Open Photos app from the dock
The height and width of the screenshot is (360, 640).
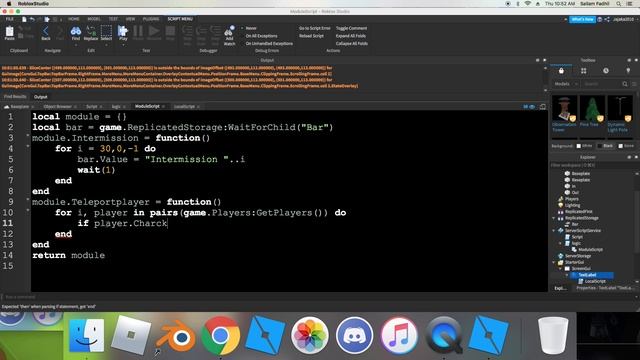(x=310, y=336)
